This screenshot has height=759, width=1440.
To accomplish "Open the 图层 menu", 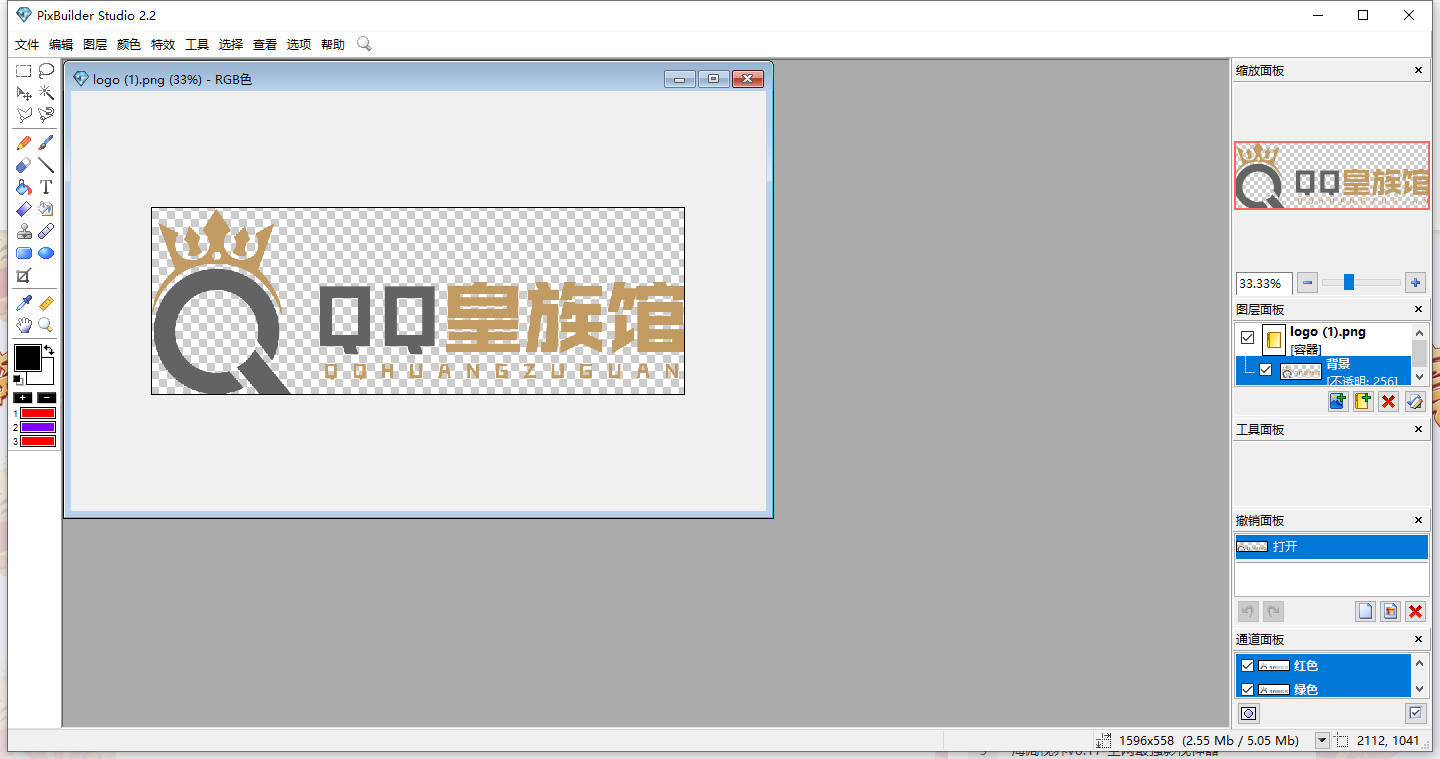I will pos(95,44).
